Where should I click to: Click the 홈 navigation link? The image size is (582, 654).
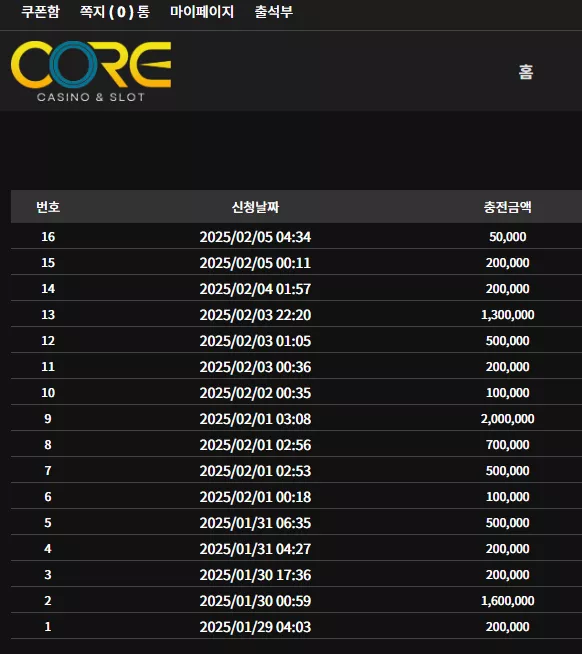click(526, 72)
